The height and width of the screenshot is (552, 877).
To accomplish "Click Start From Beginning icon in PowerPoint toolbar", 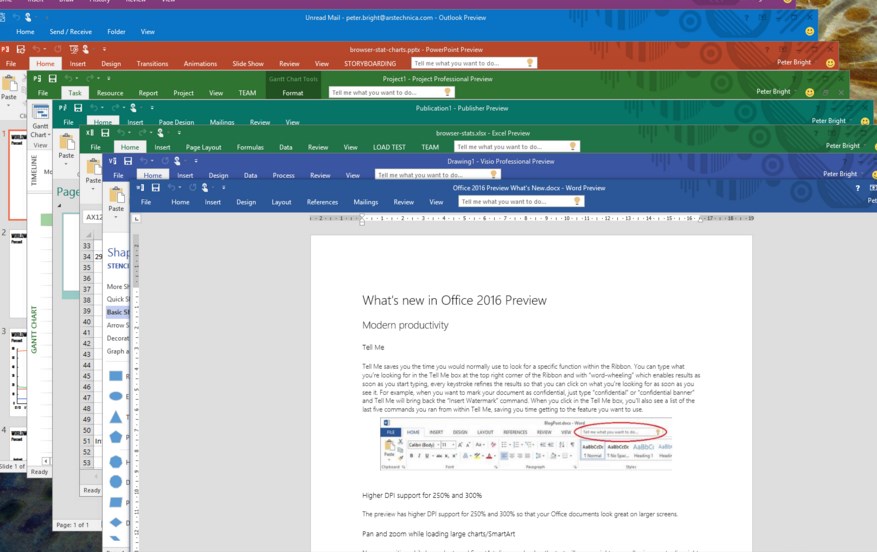I will click(x=73, y=49).
